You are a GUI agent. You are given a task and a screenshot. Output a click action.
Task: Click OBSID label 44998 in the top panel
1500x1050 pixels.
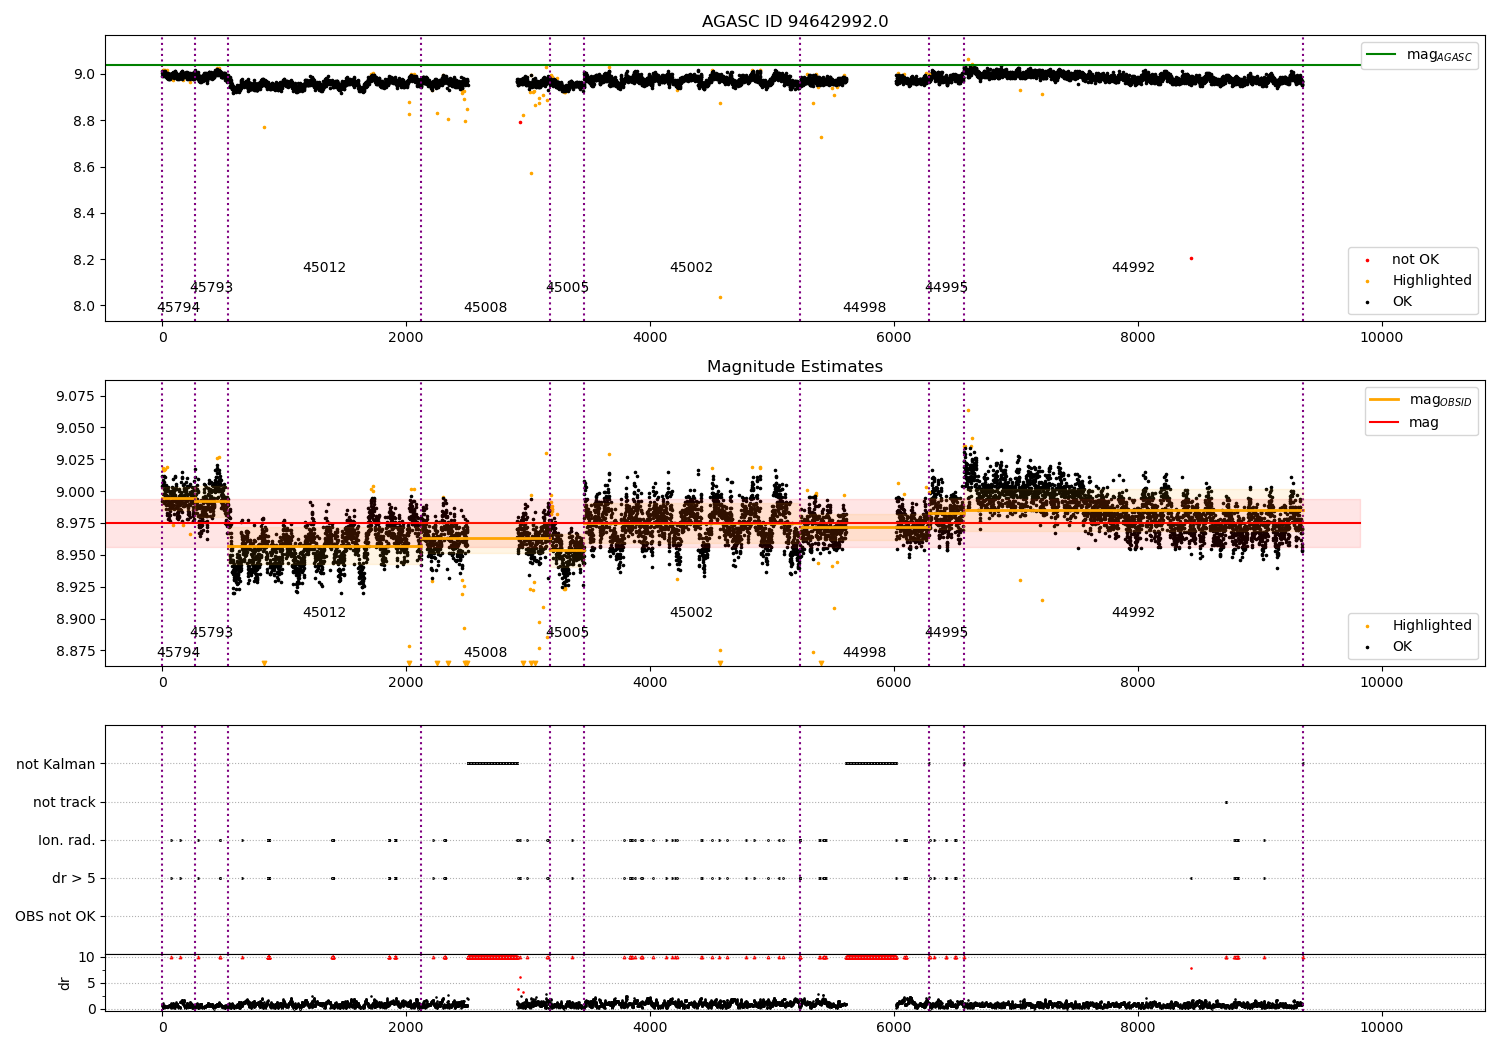pyautogui.click(x=864, y=307)
